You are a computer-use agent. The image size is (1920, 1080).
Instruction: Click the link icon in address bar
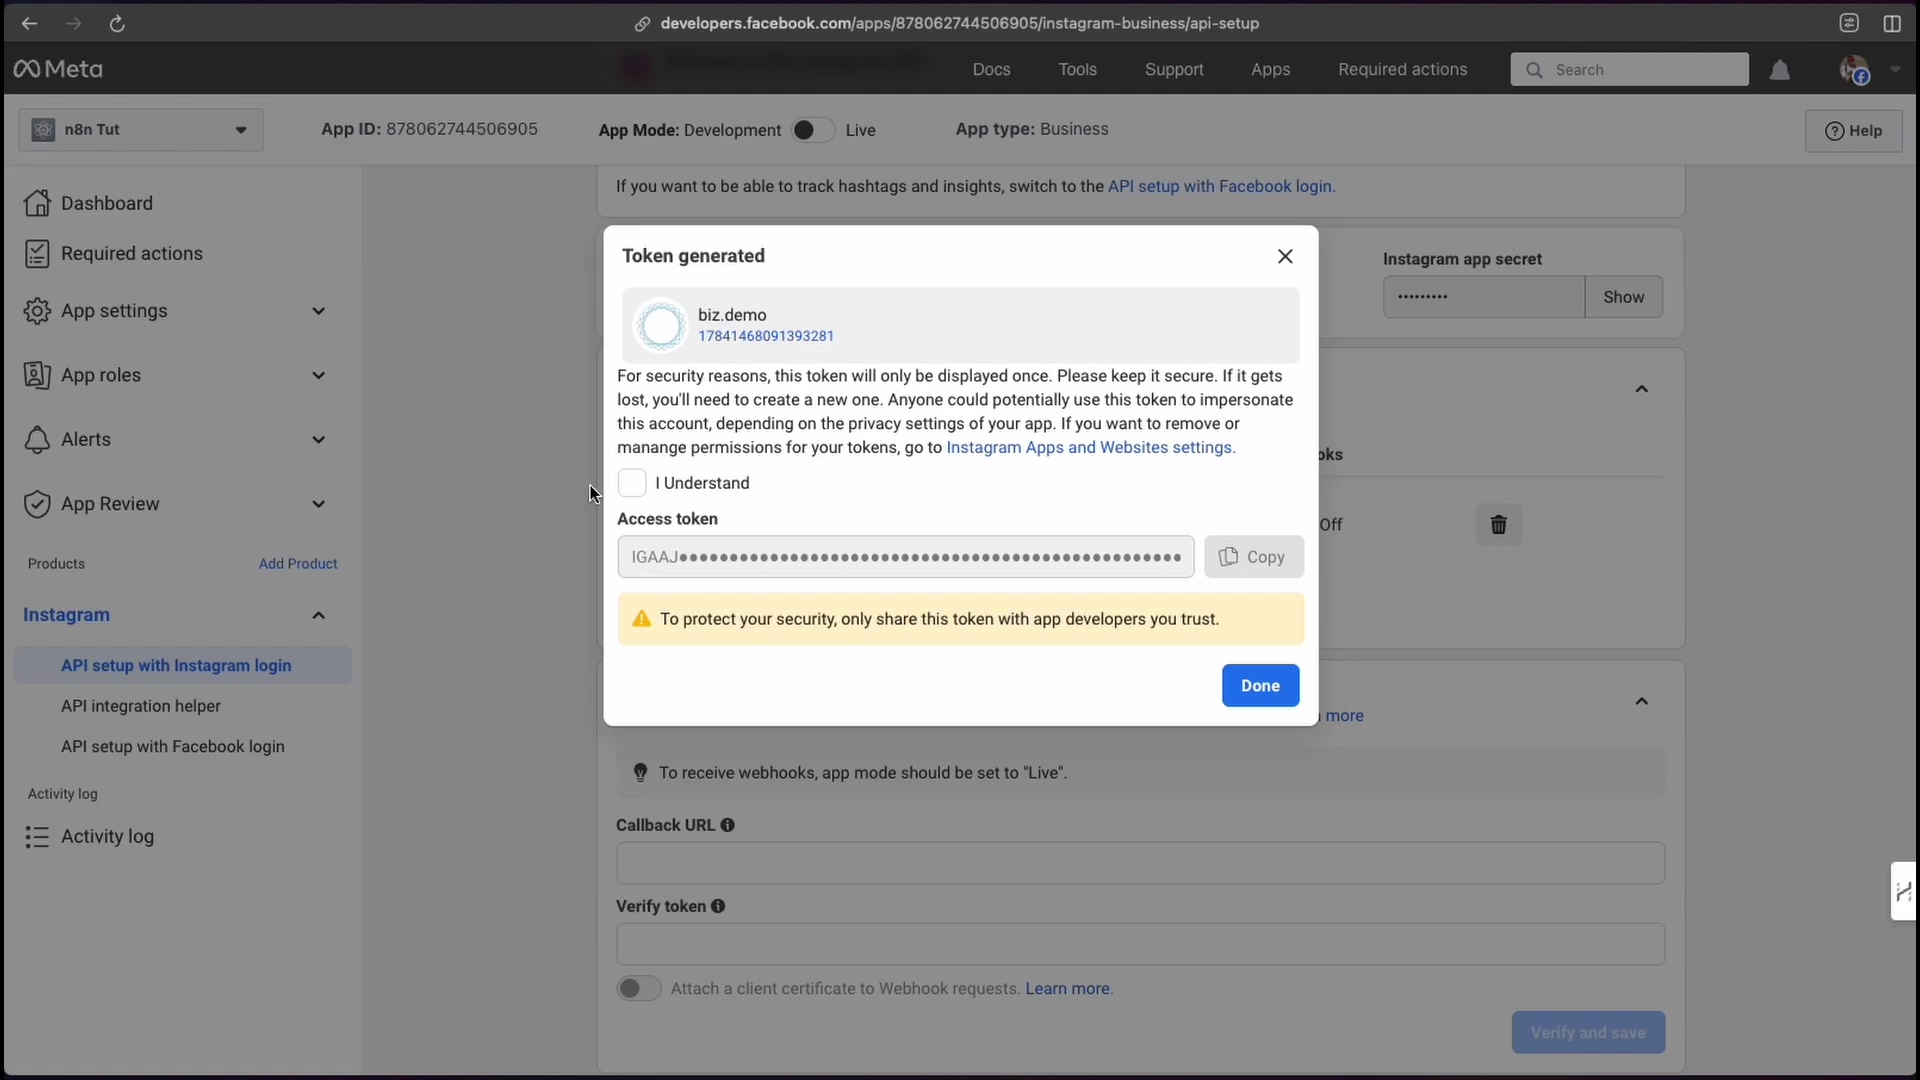[x=643, y=23]
